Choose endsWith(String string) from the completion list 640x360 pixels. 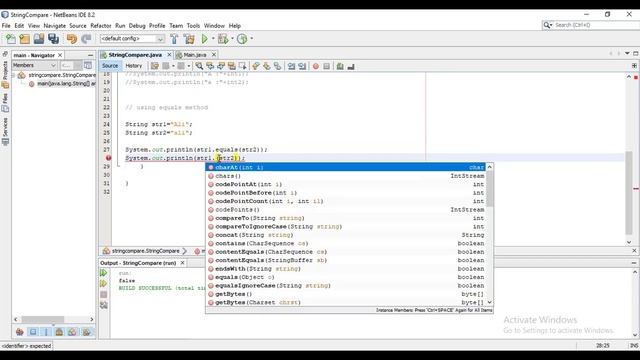coord(346,269)
